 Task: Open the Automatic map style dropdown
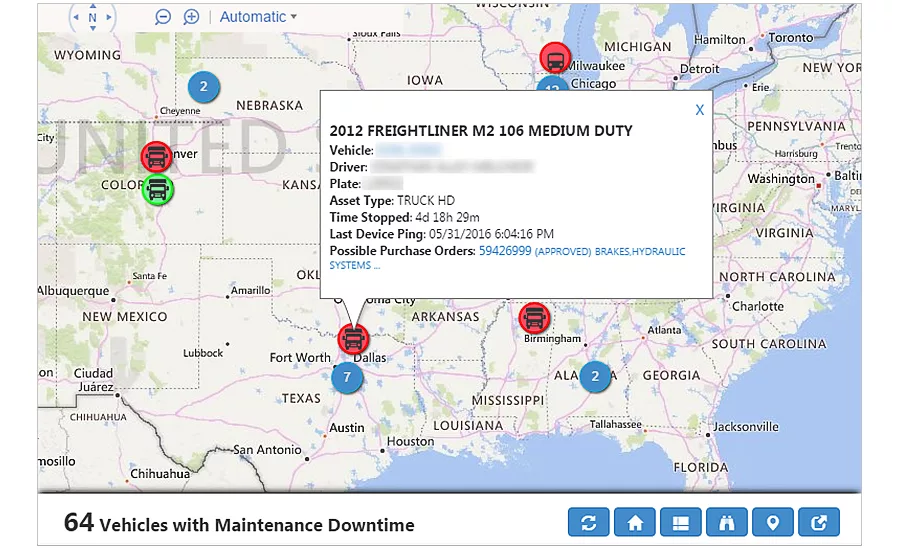258,17
